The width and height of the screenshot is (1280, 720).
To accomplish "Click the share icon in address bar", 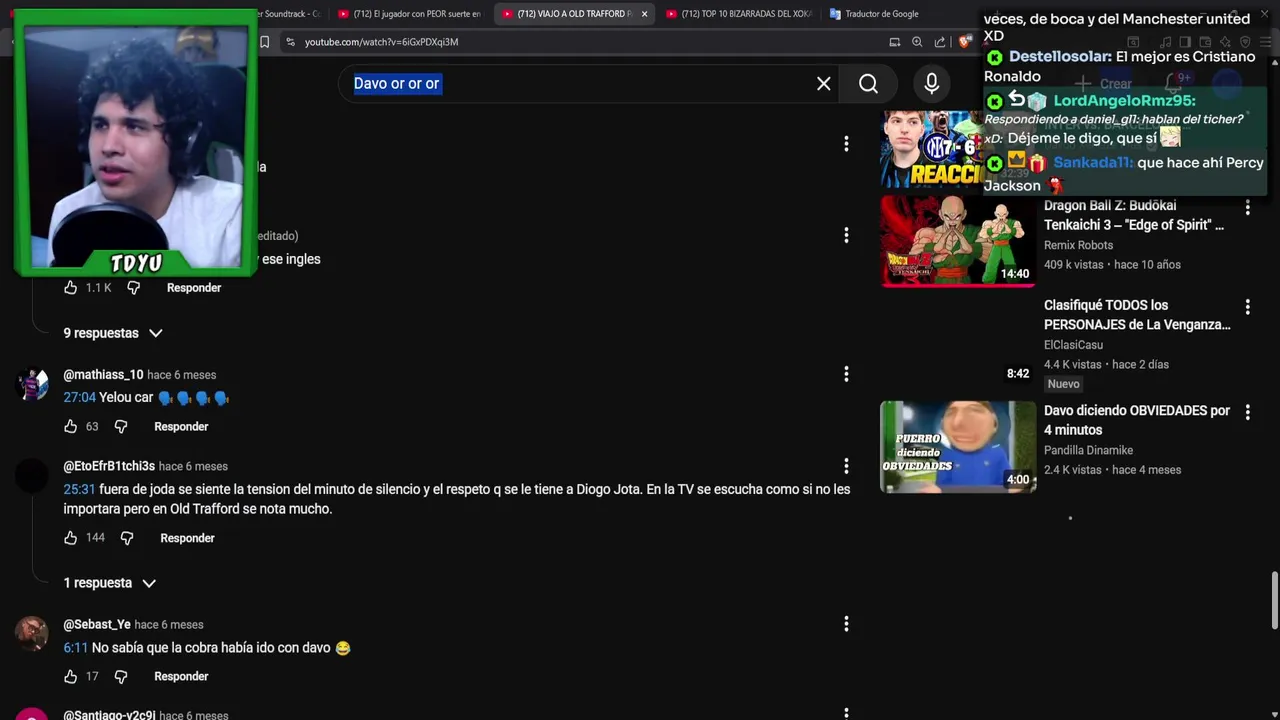I will 940,42.
